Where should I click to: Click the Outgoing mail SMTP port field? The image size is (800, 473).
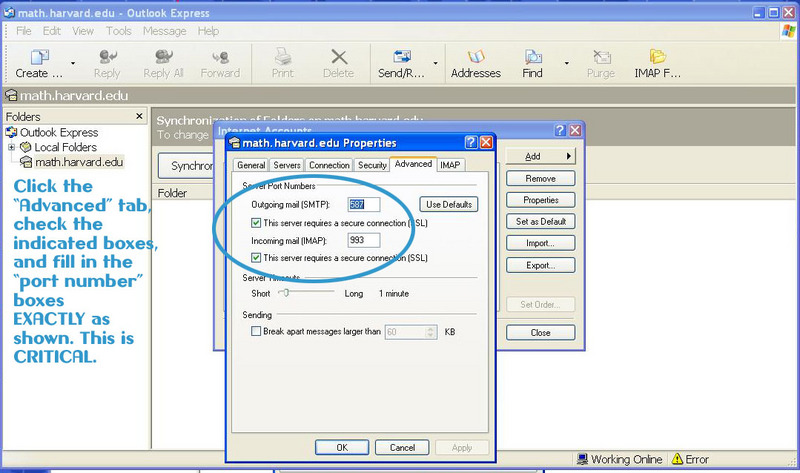click(362, 204)
